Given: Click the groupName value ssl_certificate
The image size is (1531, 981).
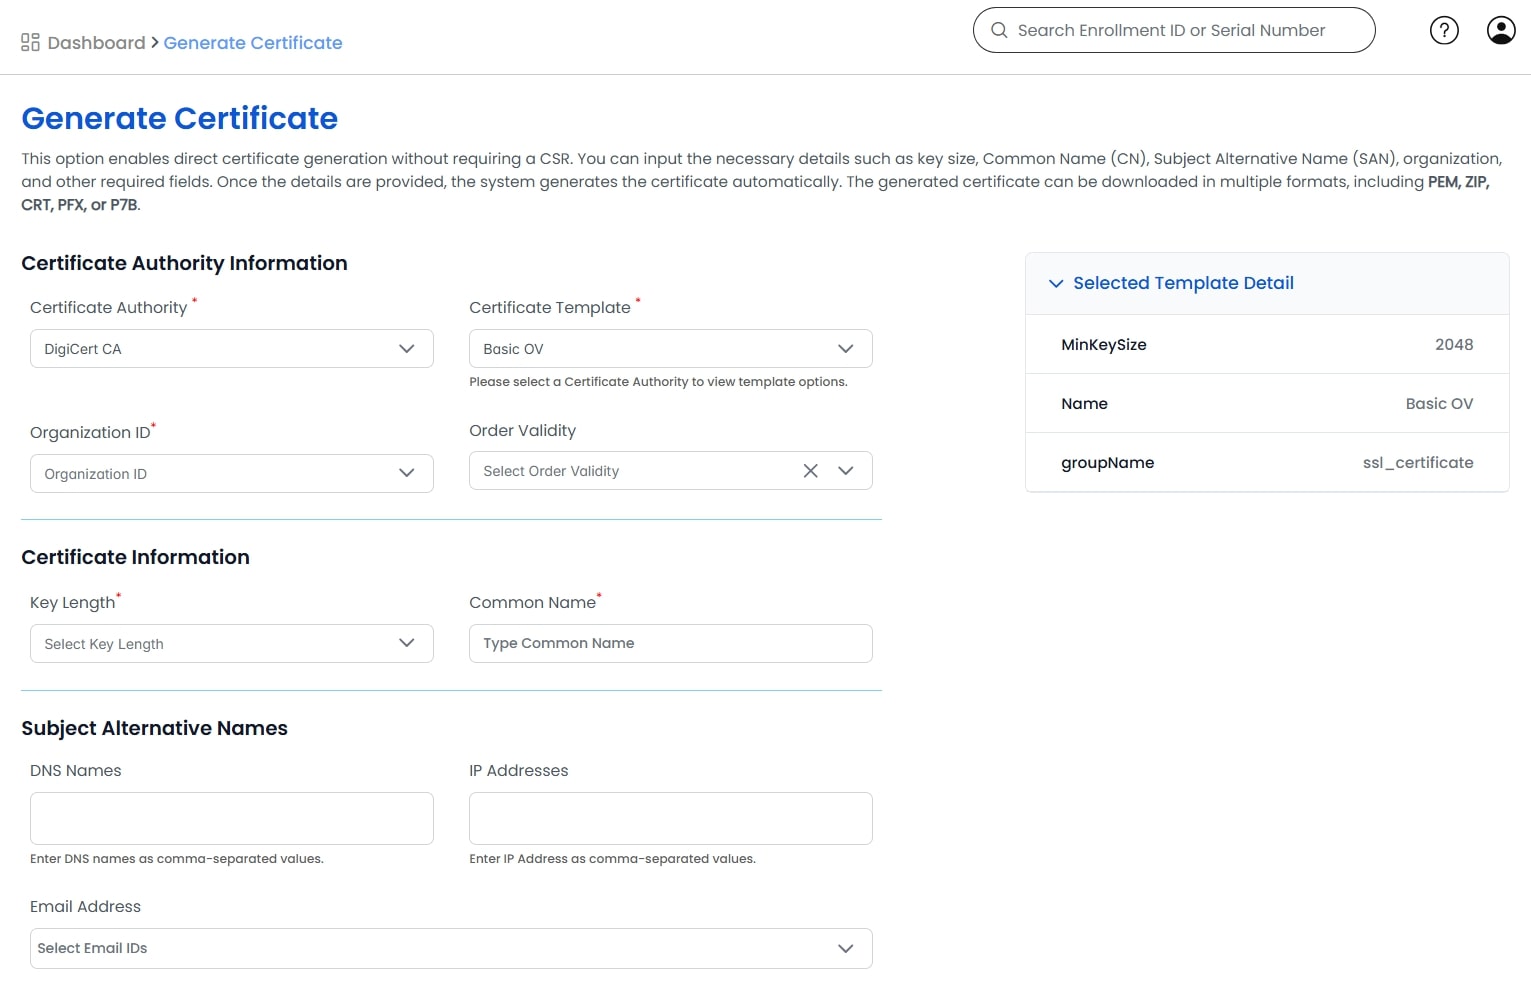Looking at the screenshot, I should click(x=1418, y=462).
